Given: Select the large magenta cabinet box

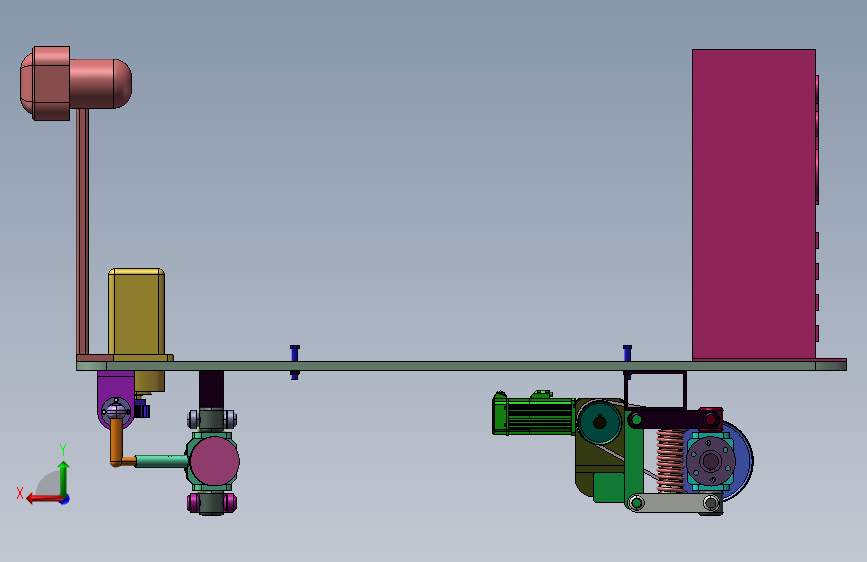Looking at the screenshot, I should pyautogui.click(x=754, y=204).
